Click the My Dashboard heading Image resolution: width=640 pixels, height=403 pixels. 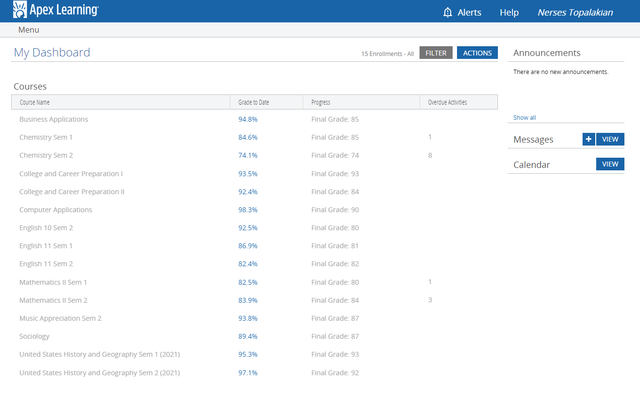click(x=52, y=52)
